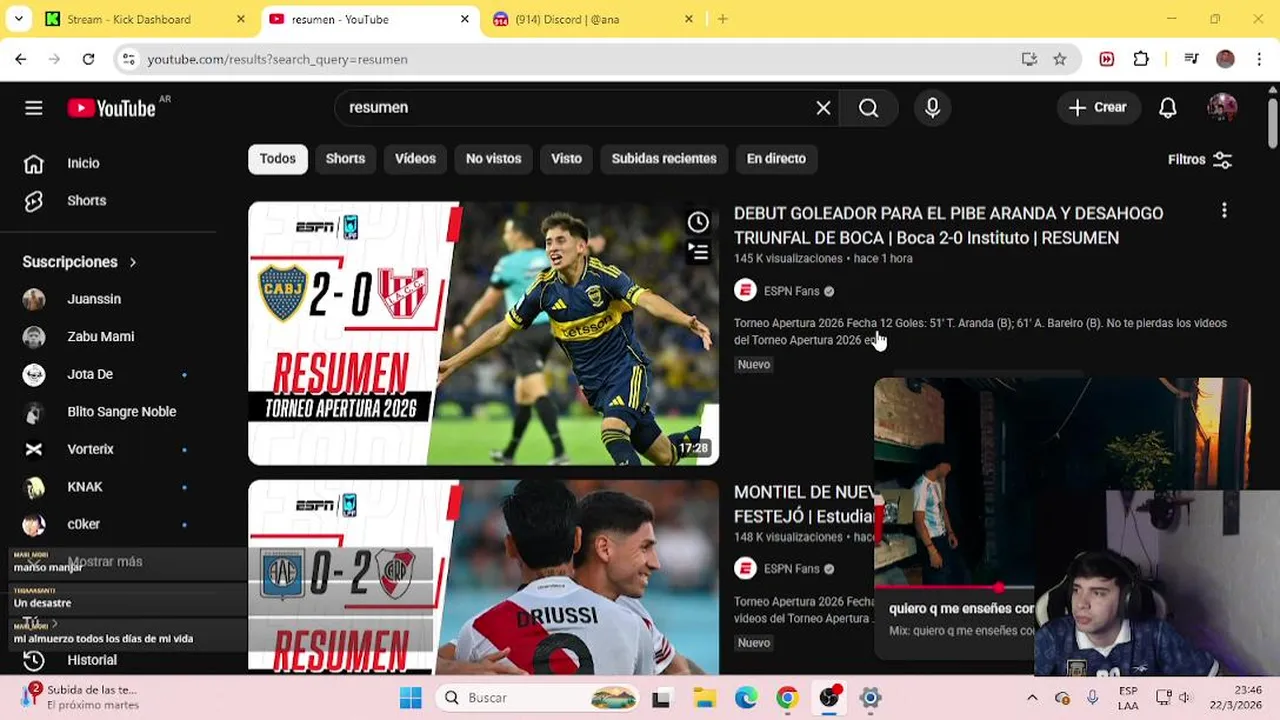Start voice search with the microphone icon
1280x720 pixels.
pos(932,108)
